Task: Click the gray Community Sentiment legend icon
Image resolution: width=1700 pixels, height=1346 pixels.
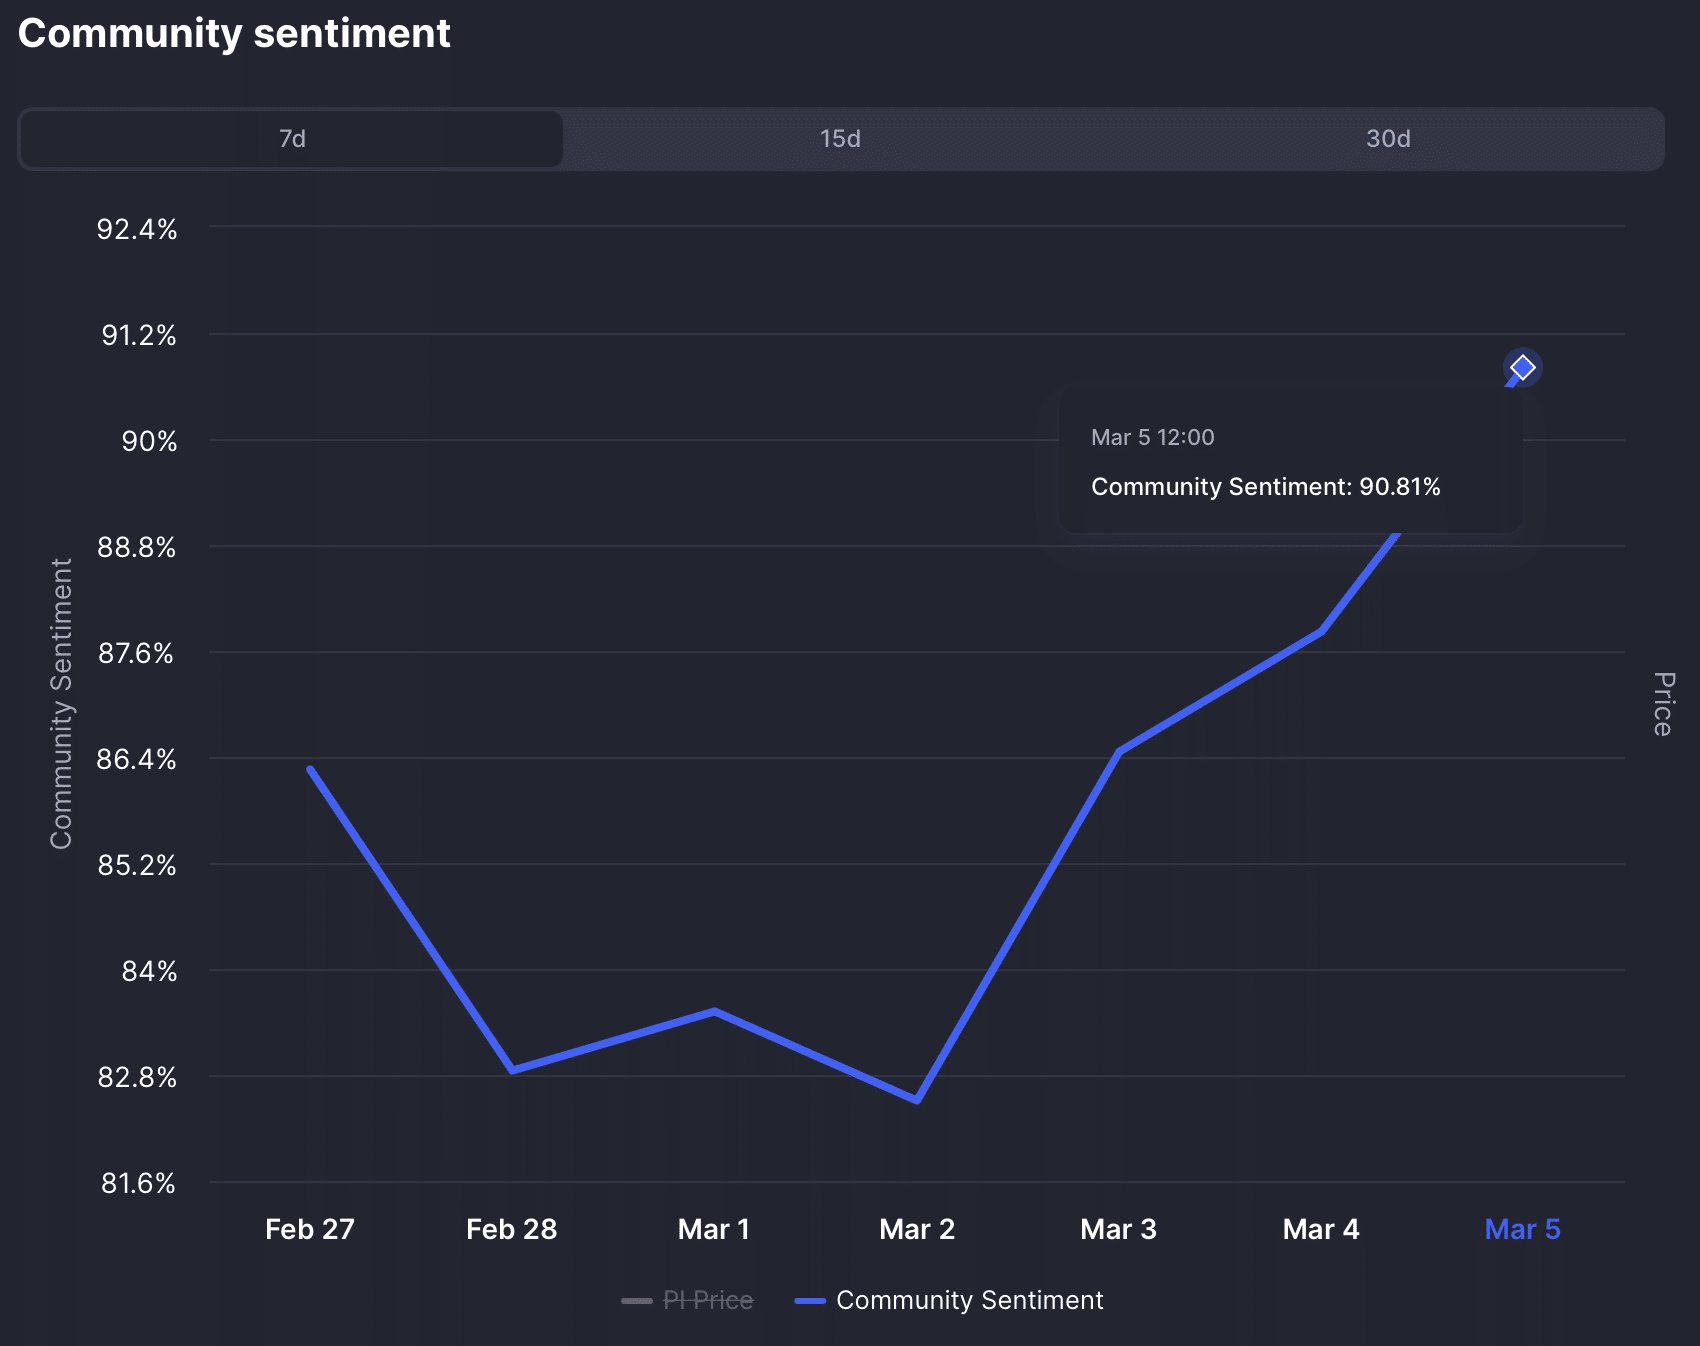Action: (810, 1300)
